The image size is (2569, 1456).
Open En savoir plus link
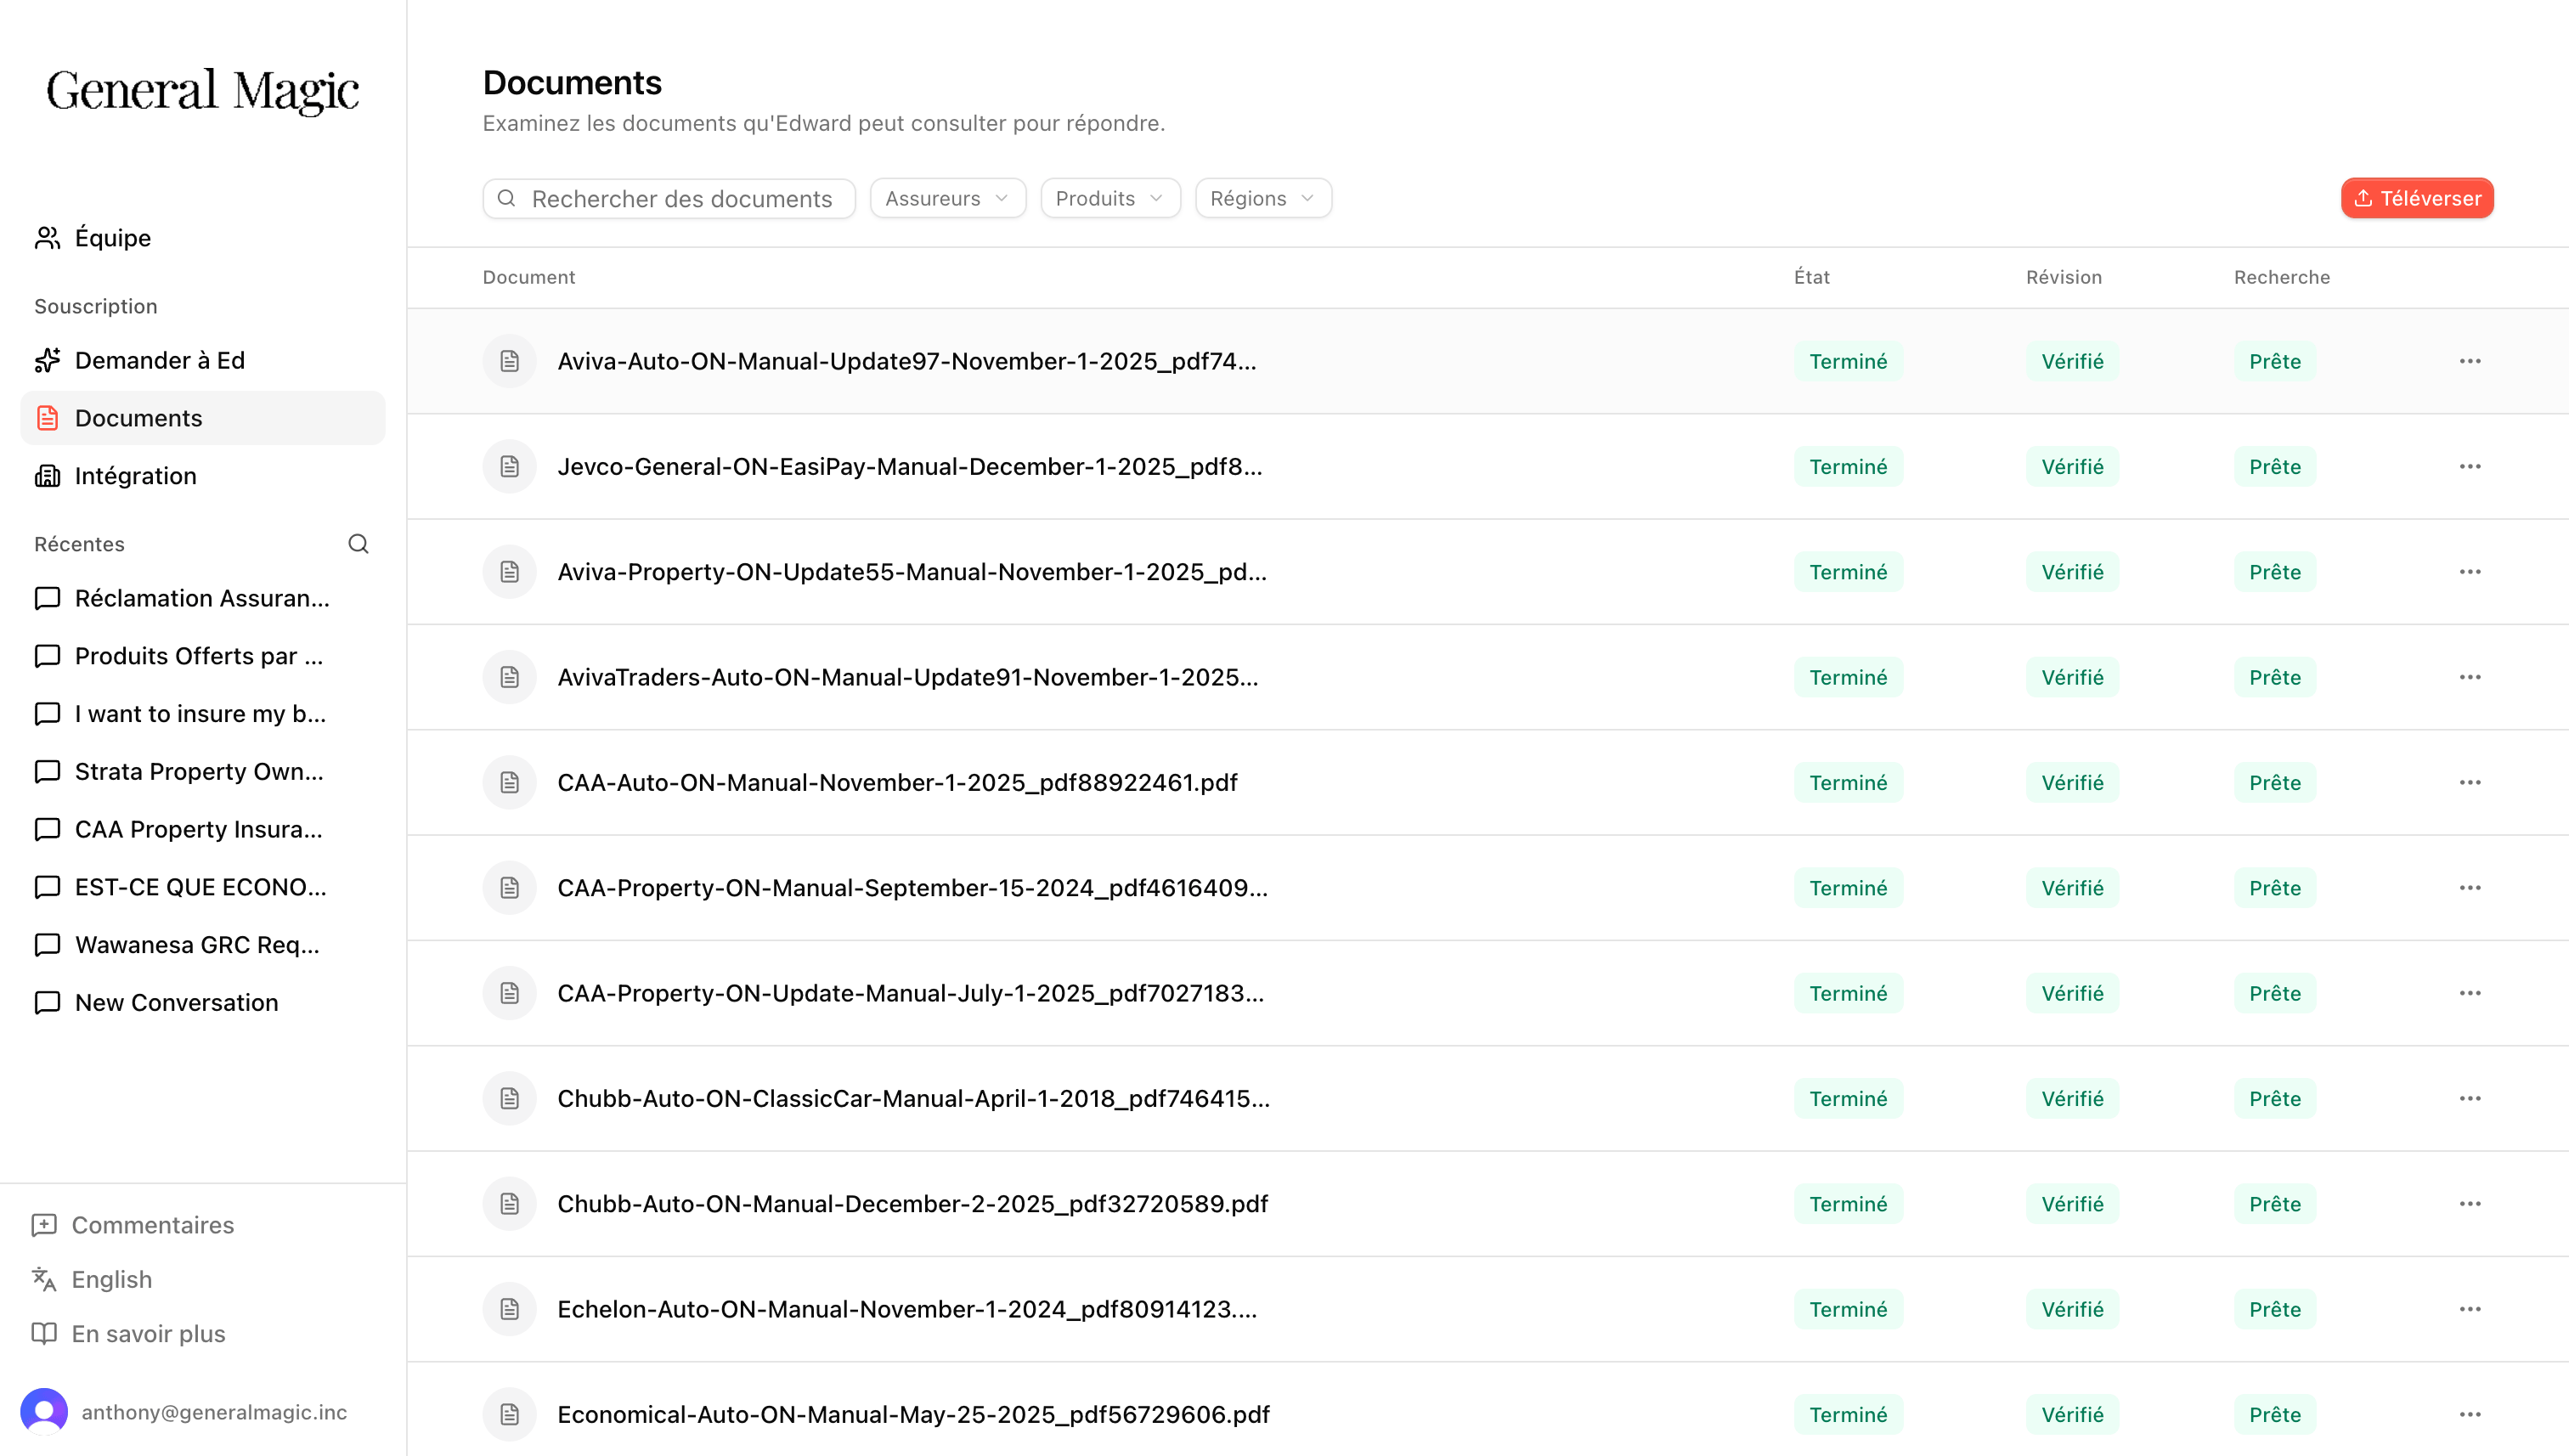coord(128,1334)
